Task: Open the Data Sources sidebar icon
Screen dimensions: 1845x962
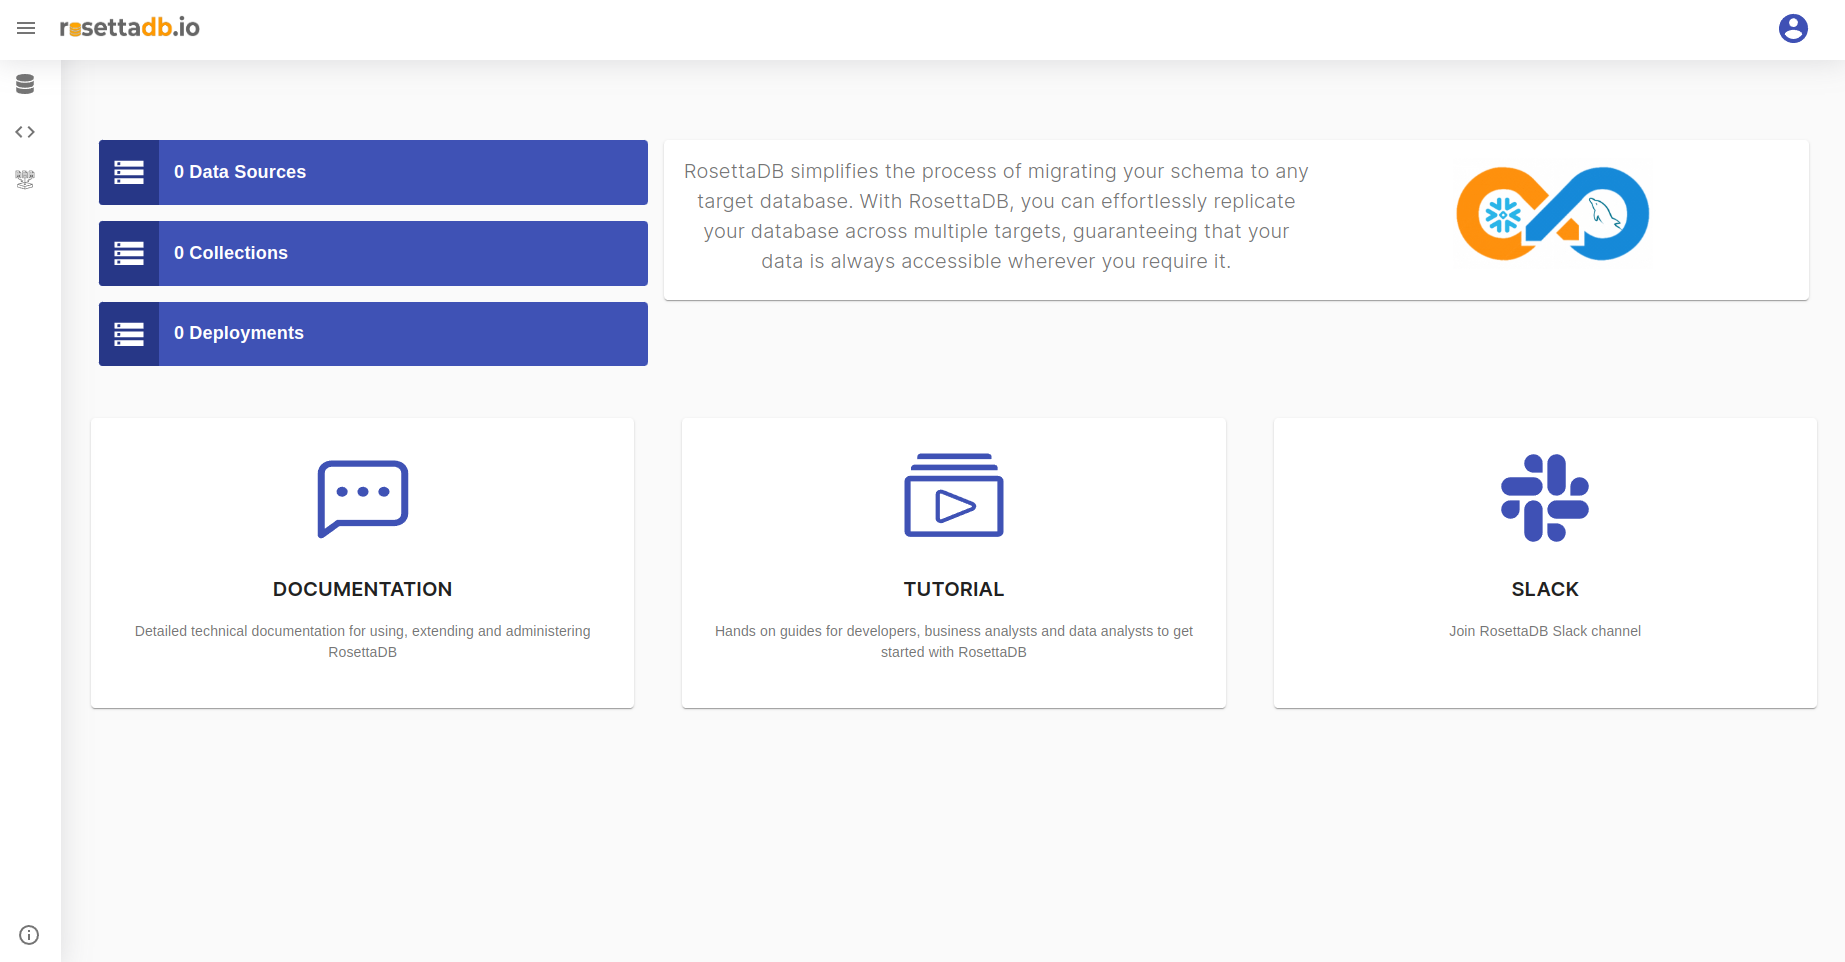Action: pos(25,84)
